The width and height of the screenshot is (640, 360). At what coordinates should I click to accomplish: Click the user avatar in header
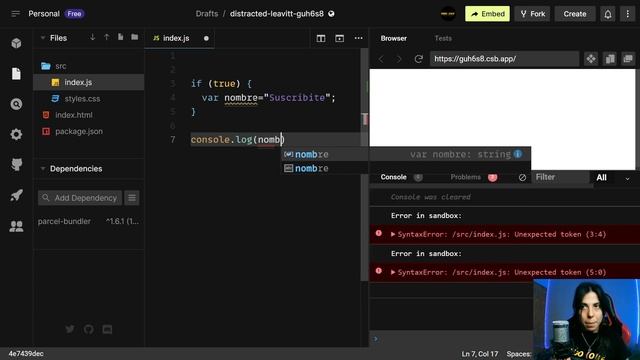coord(448,14)
